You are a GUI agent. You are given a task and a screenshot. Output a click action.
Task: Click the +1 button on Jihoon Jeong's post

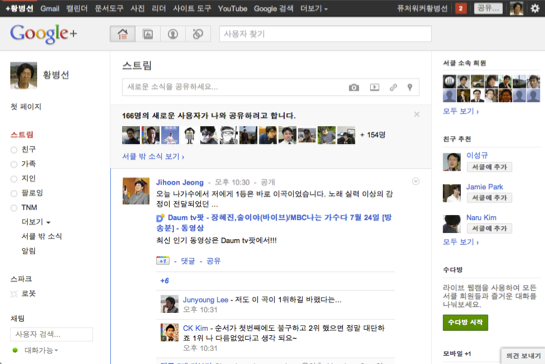163,261
